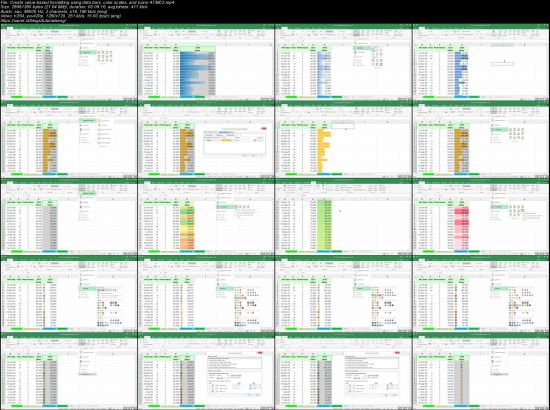The image size is (550, 410).
Task: Open the thumbnail with wide blue data bars
Action: [206, 62]
